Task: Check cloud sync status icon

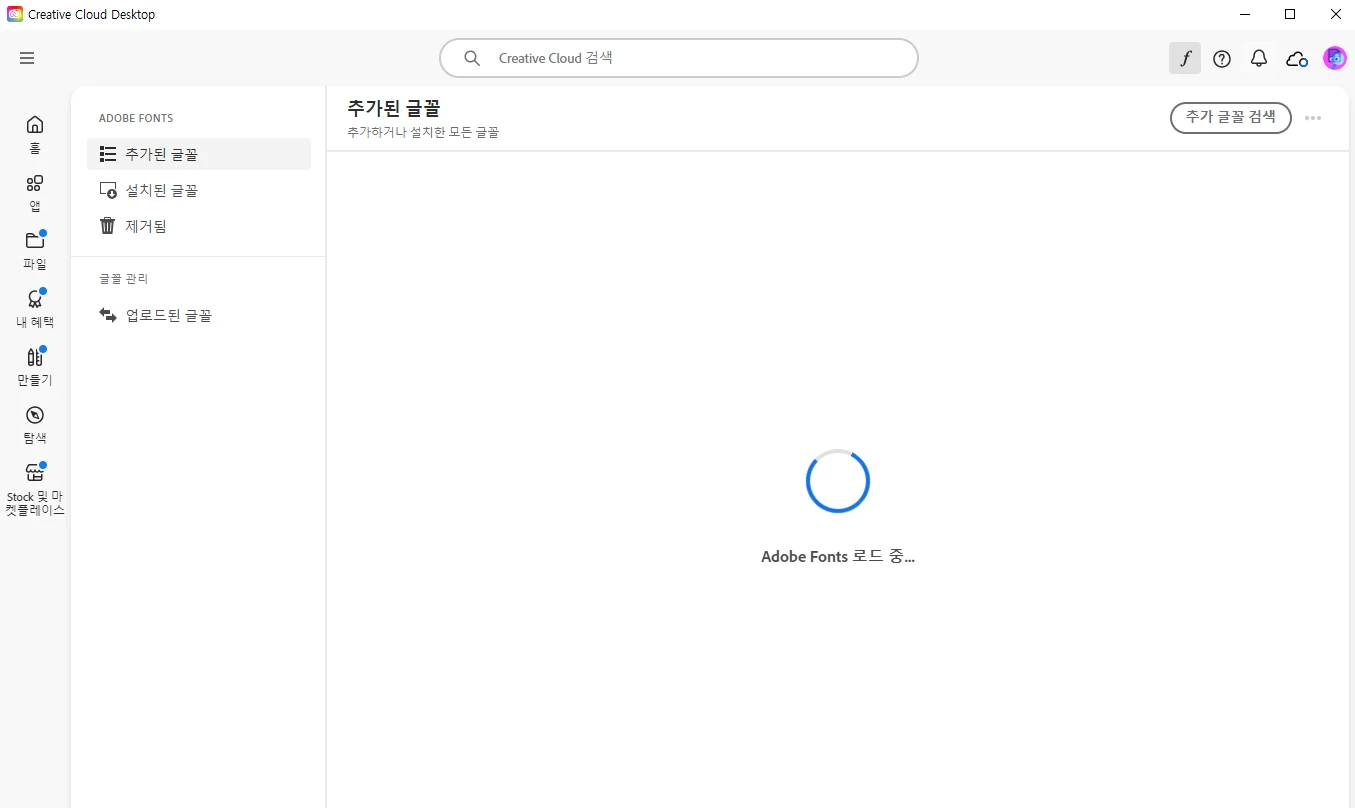Action: click(x=1297, y=59)
